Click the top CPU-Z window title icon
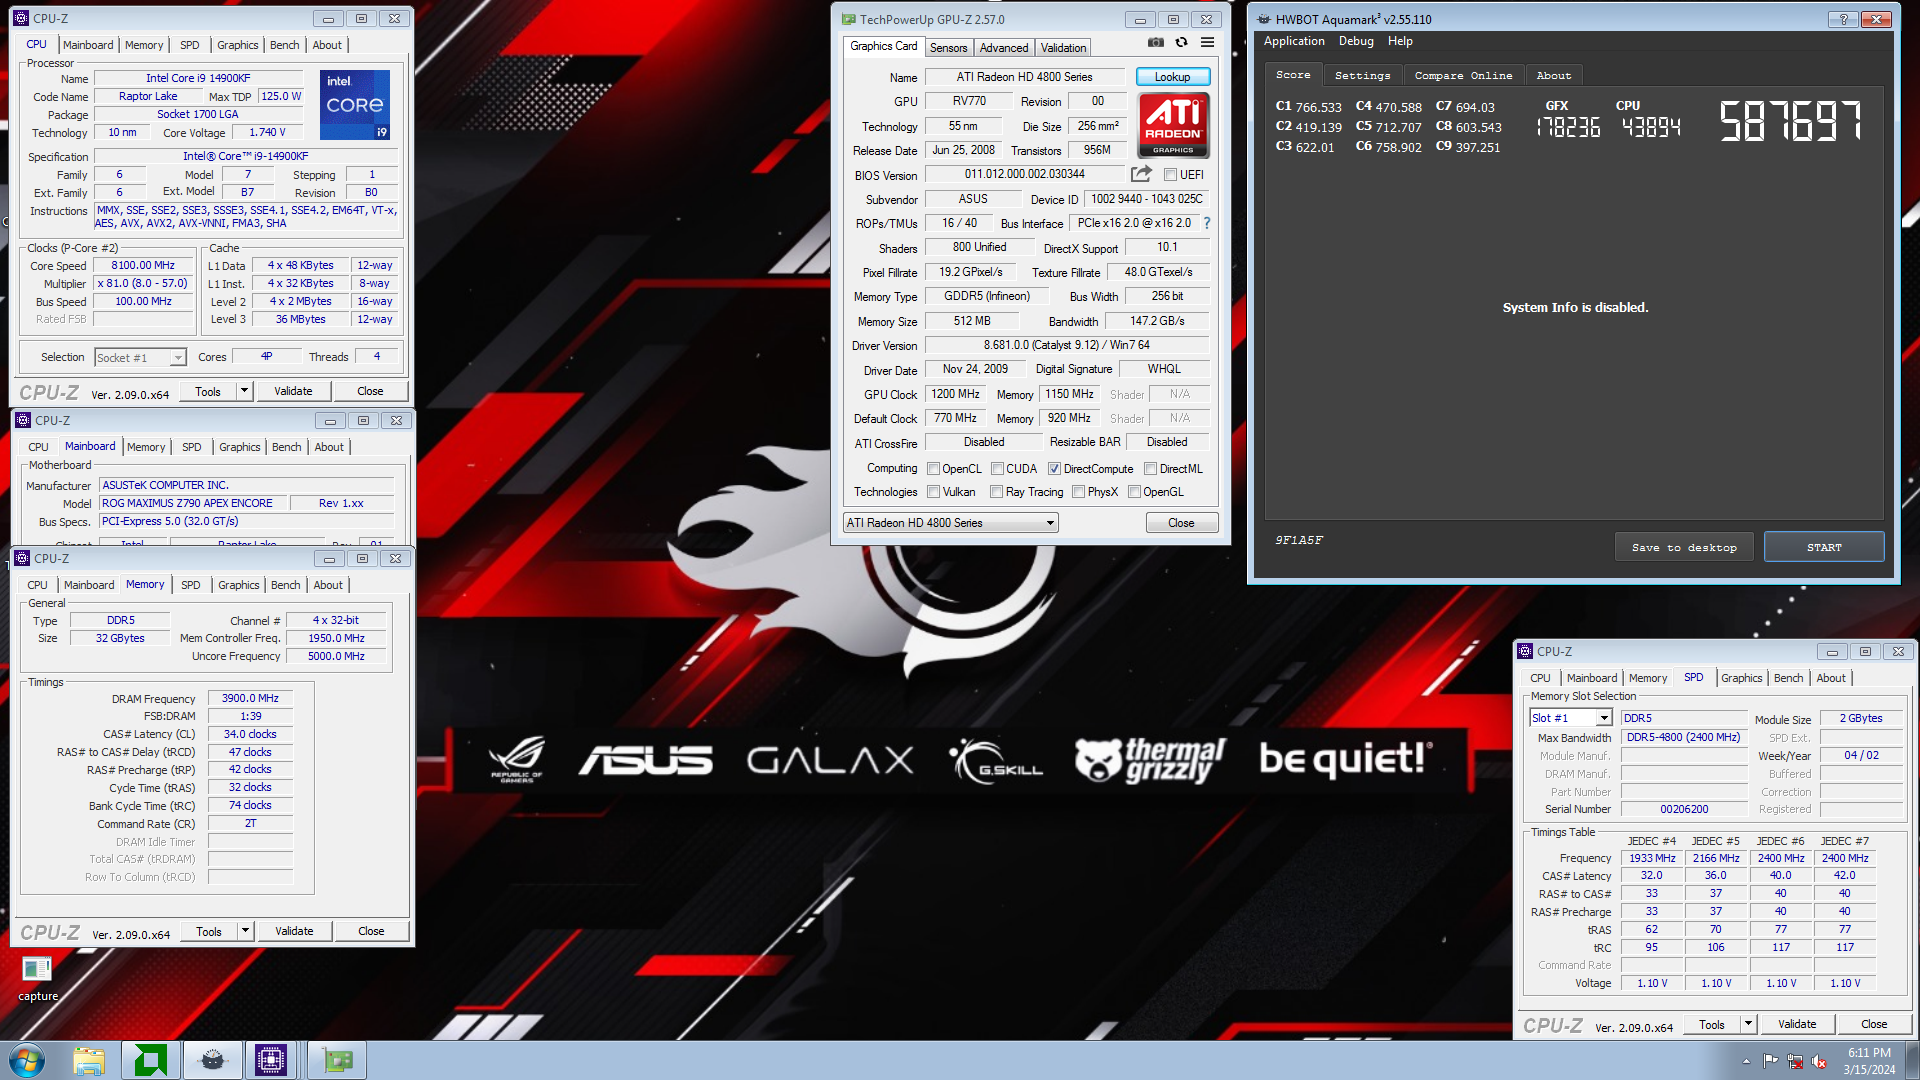Screen dimensions: 1920x1080 [22, 18]
